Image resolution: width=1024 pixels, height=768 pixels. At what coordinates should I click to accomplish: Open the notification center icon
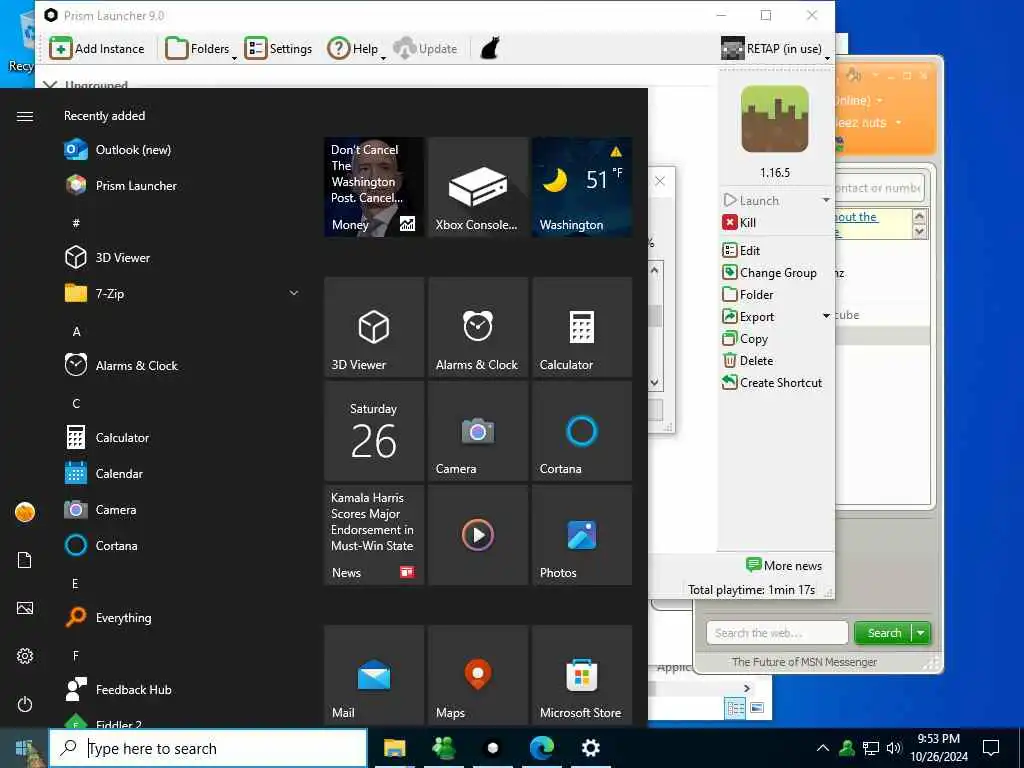[991, 748]
